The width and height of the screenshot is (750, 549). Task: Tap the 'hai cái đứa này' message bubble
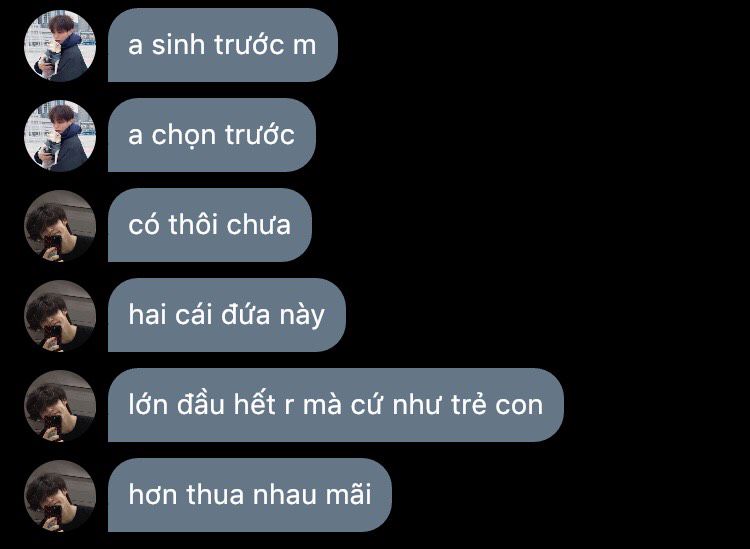click(x=227, y=315)
